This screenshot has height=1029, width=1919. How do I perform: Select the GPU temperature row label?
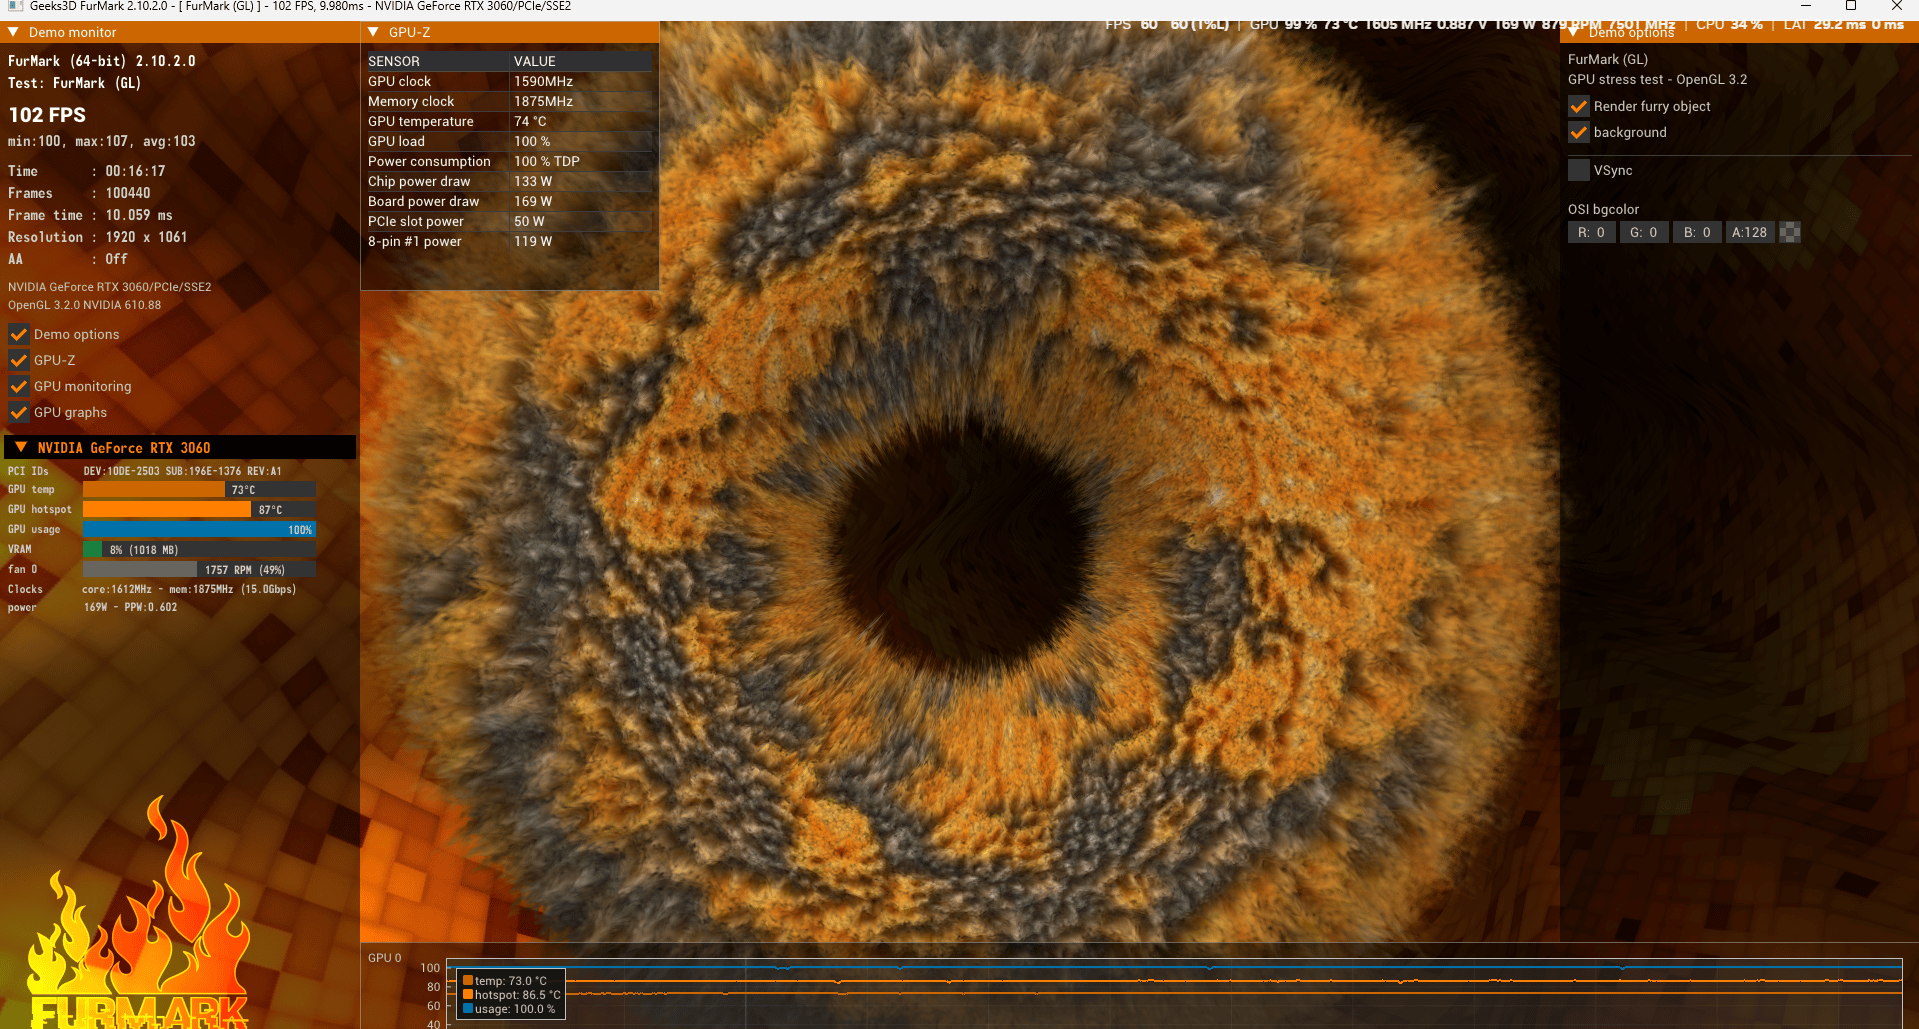[421, 121]
